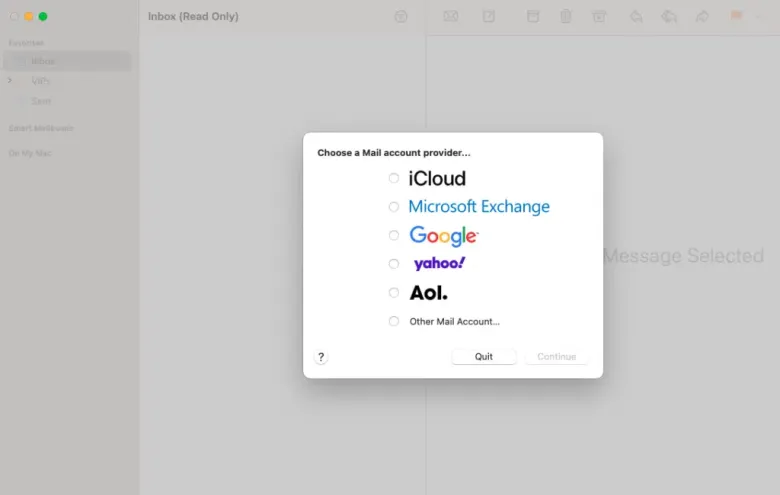Click the Get Mail envelope icon
Image resolution: width=780 pixels, height=495 pixels.
click(x=451, y=16)
